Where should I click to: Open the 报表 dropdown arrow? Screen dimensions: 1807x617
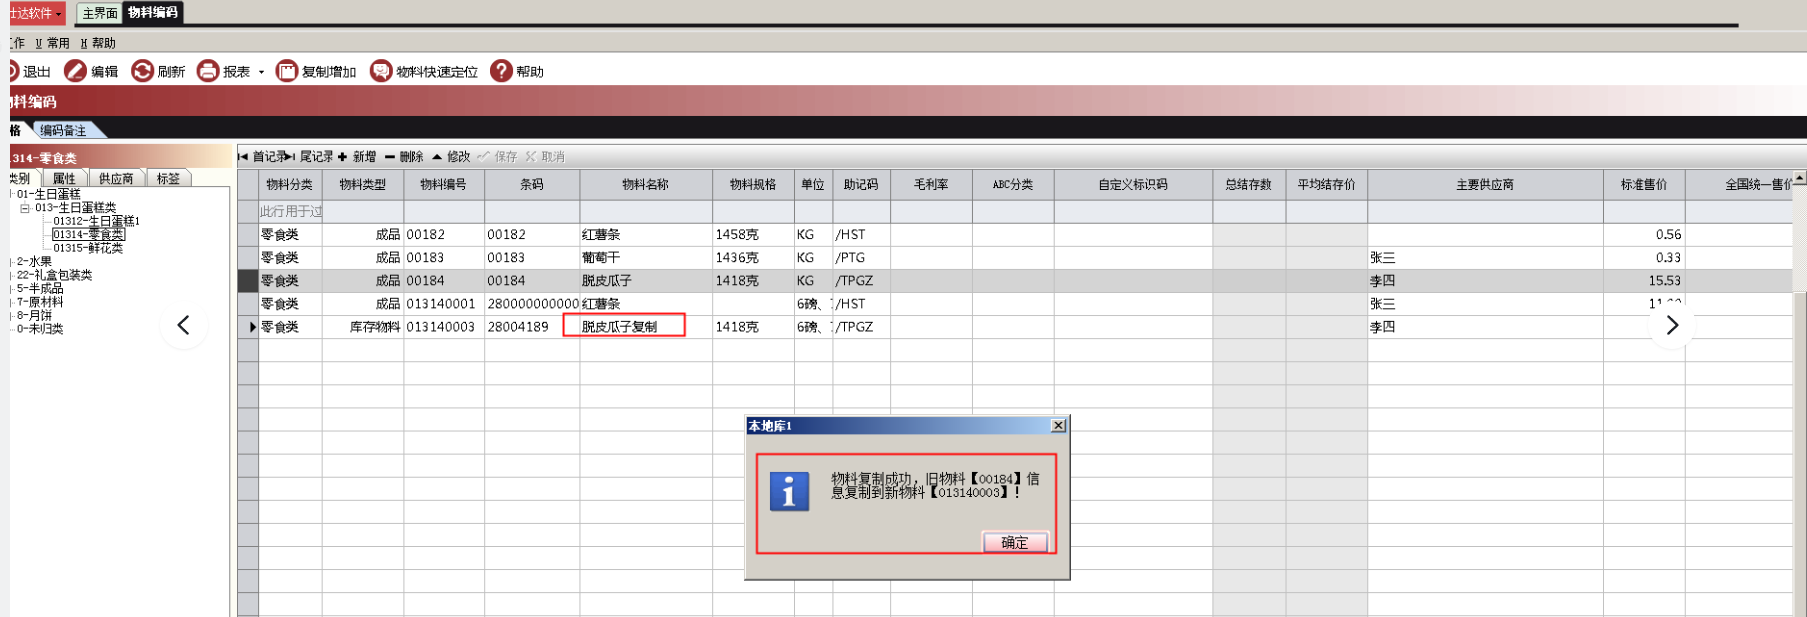coord(261,72)
